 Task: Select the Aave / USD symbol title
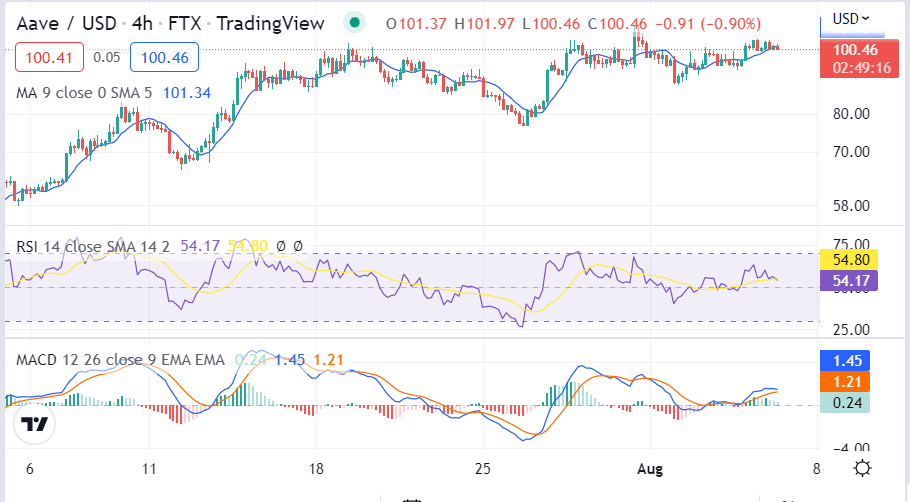(66, 24)
